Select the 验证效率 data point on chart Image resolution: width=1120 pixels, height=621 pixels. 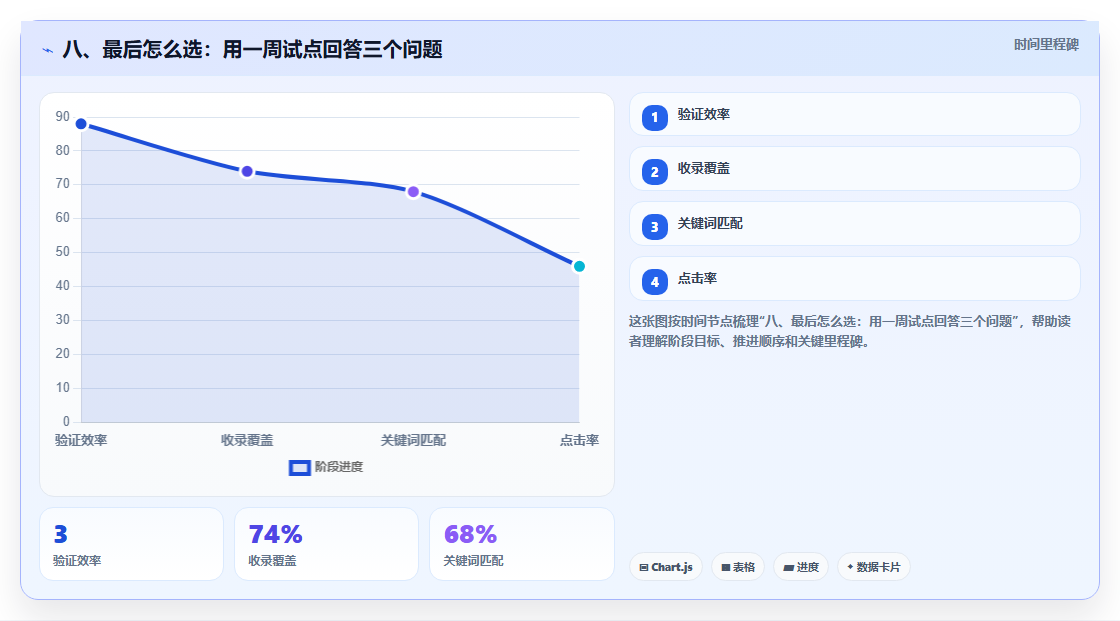pos(81,124)
